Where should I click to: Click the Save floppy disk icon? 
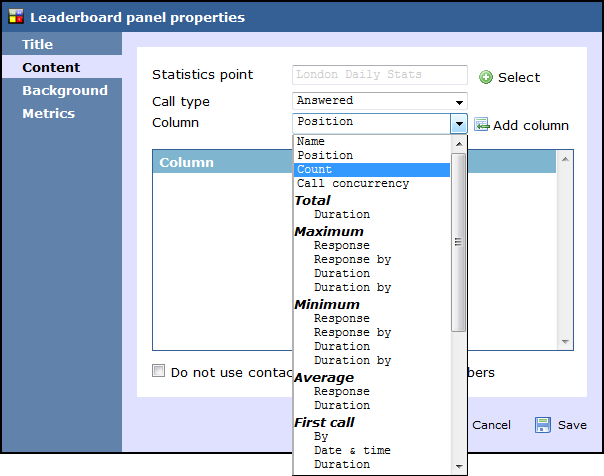pyautogui.click(x=543, y=425)
